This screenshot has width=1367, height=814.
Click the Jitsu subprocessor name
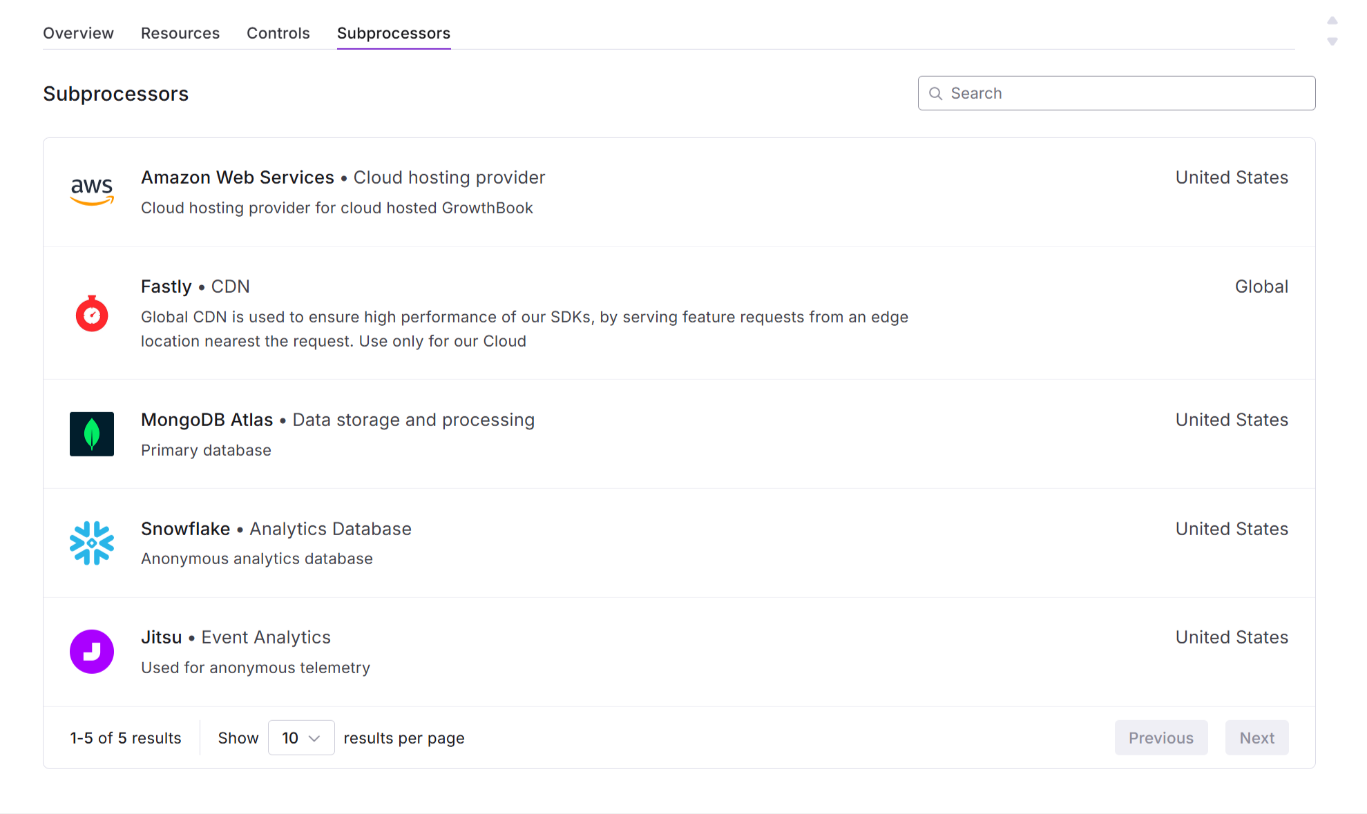coord(161,637)
